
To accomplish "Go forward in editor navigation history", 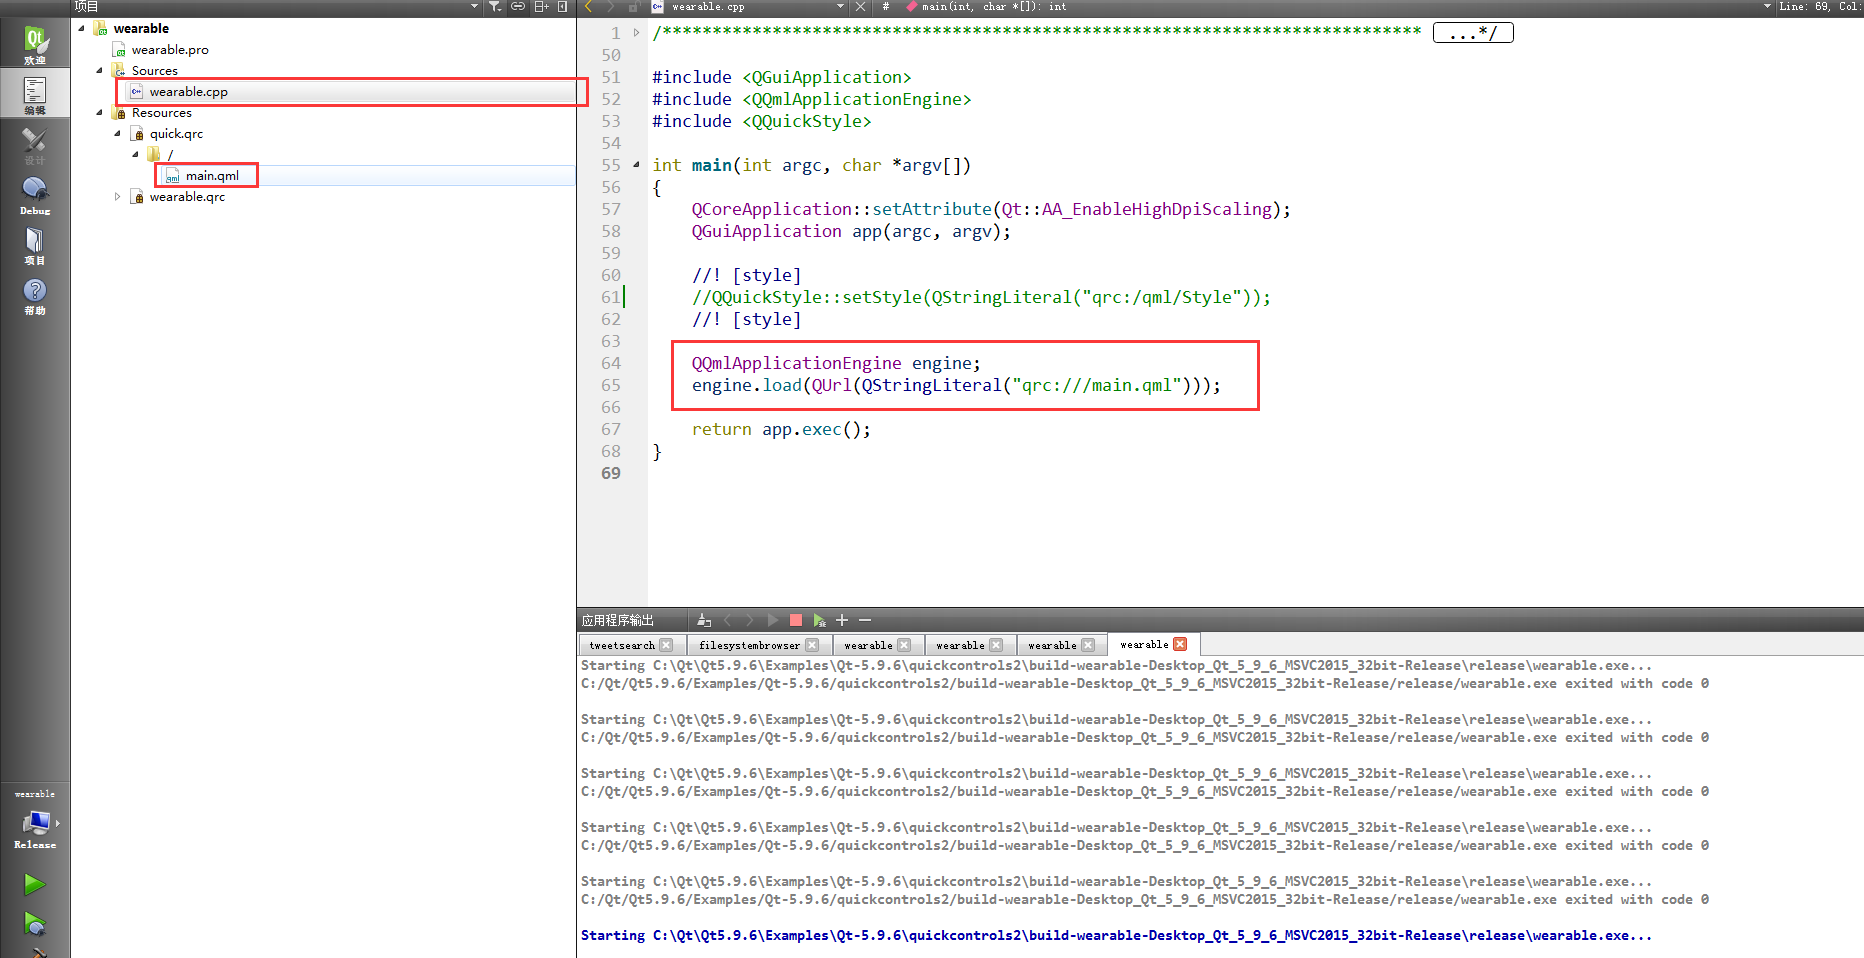I will 610,7.
